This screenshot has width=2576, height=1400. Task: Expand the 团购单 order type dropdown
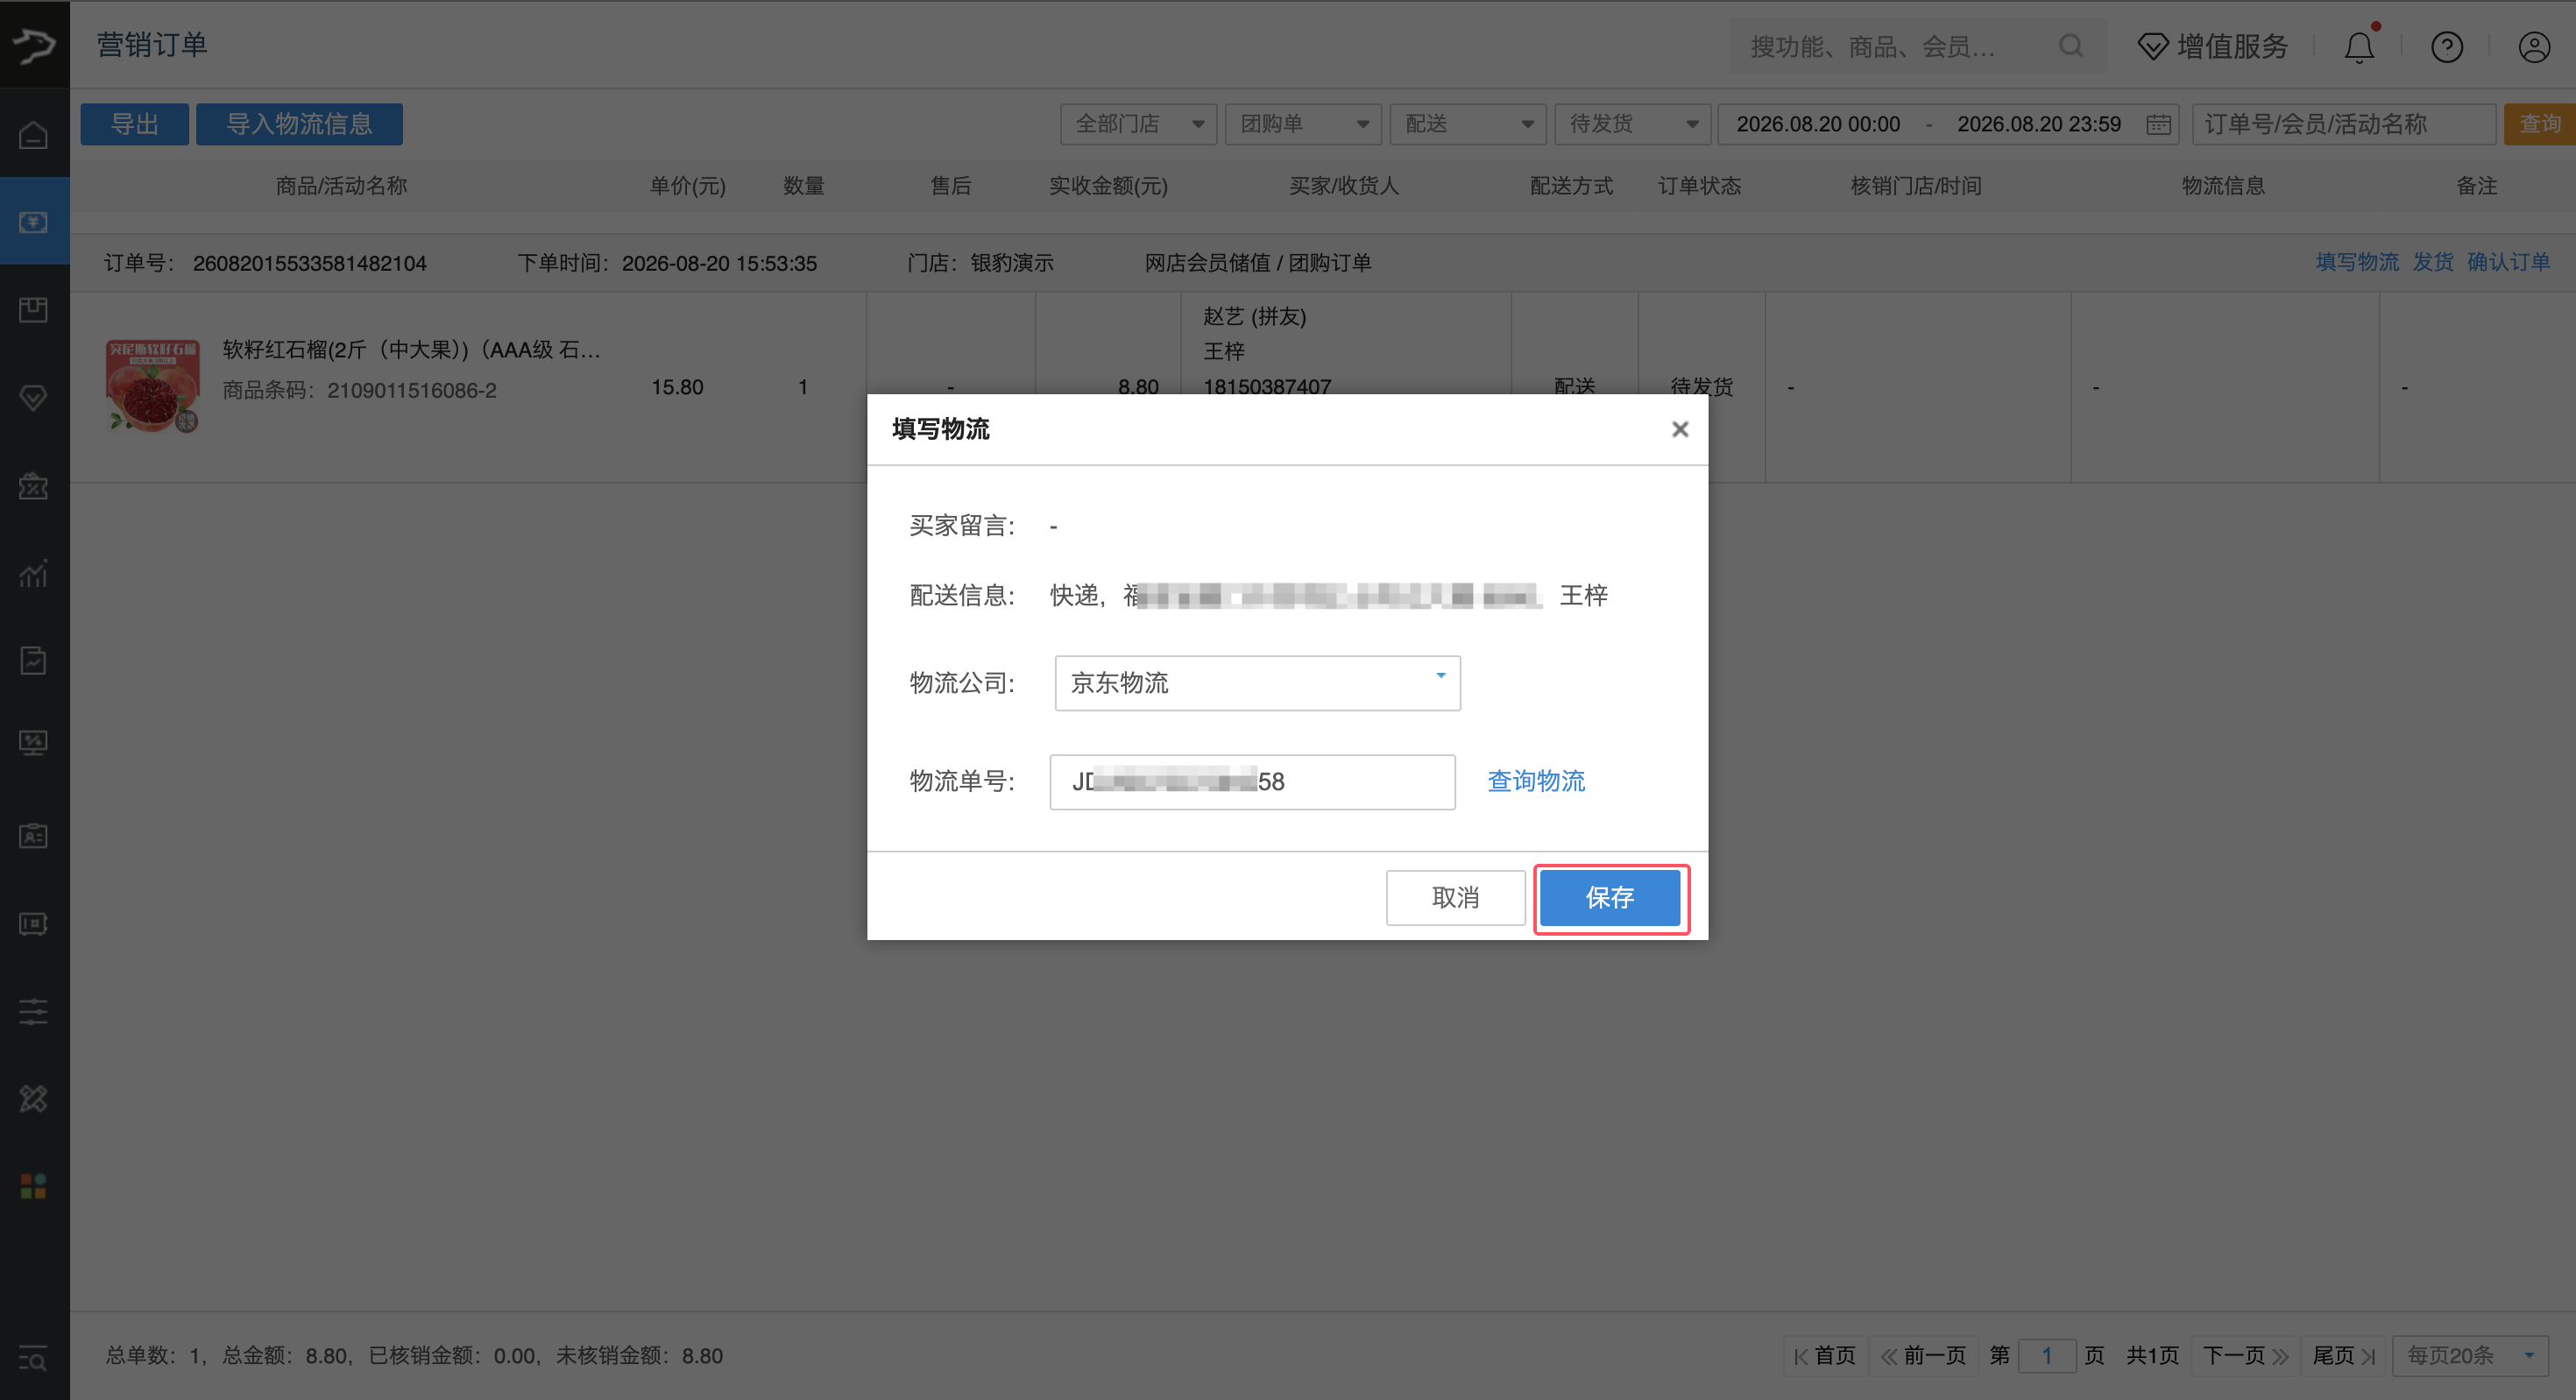(1303, 124)
